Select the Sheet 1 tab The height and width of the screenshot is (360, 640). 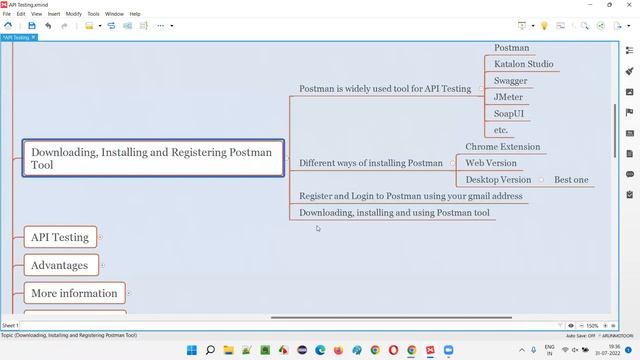pos(10,326)
